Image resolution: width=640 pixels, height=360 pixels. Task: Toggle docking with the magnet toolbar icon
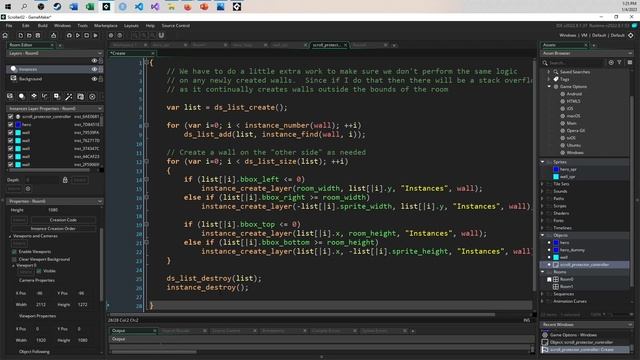(161, 36)
